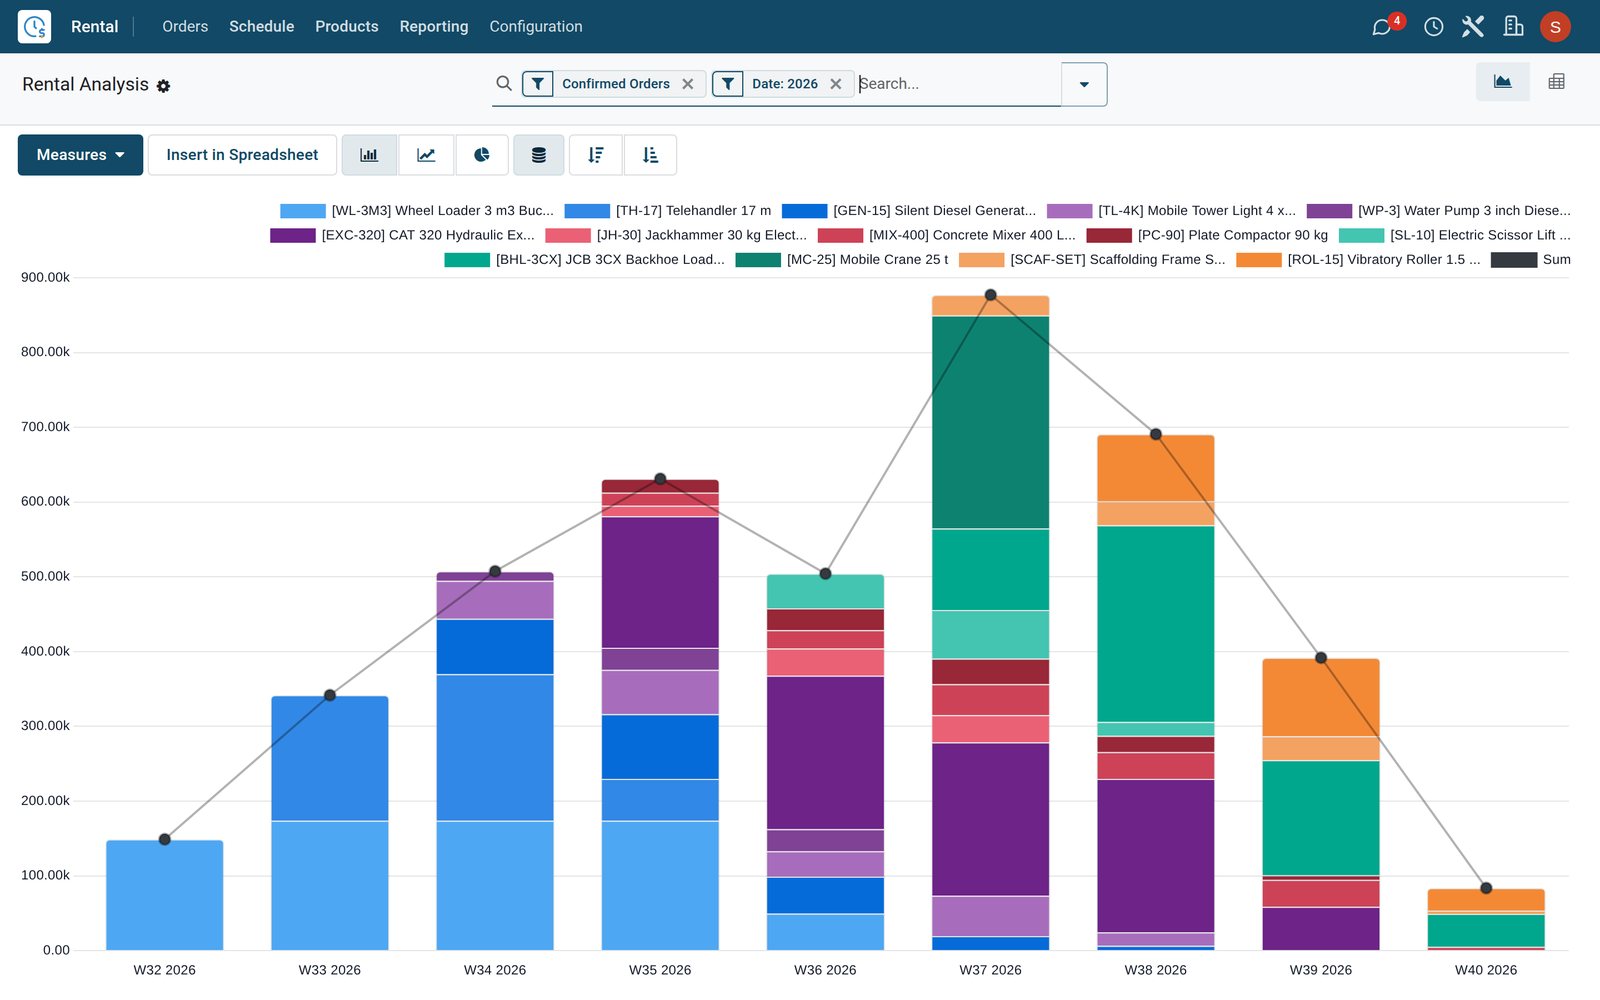Open the messages chat icon

tap(1382, 27)
